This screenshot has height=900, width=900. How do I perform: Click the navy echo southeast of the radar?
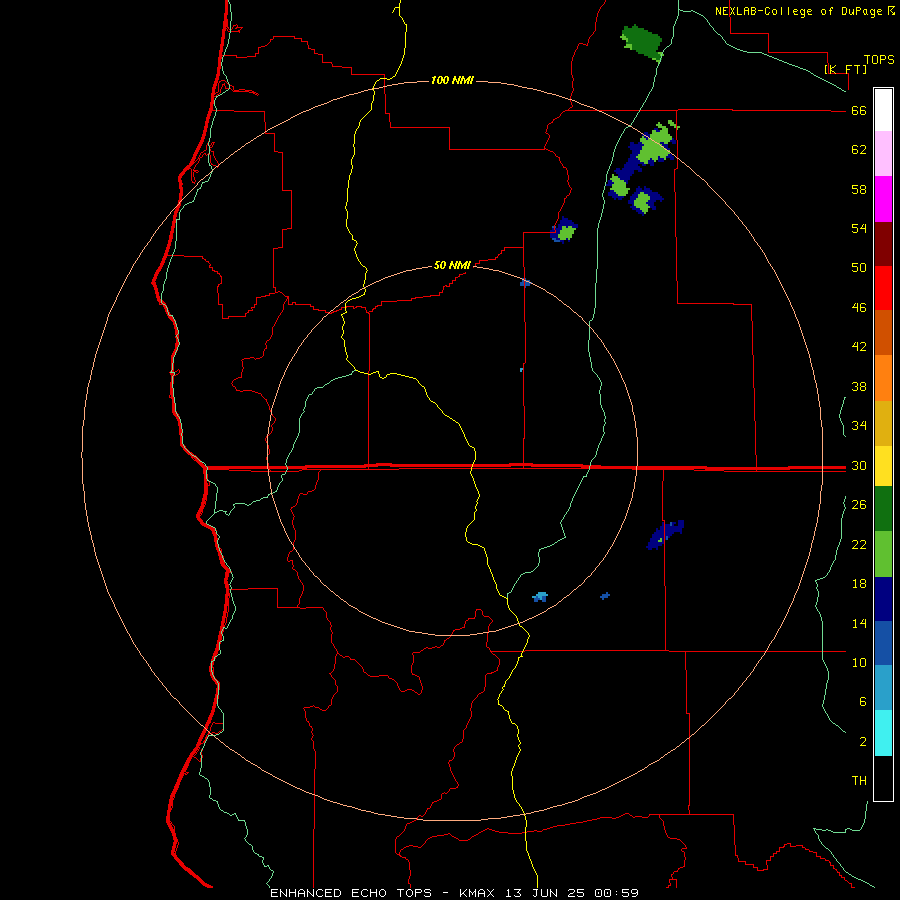(x=665, y=534)
